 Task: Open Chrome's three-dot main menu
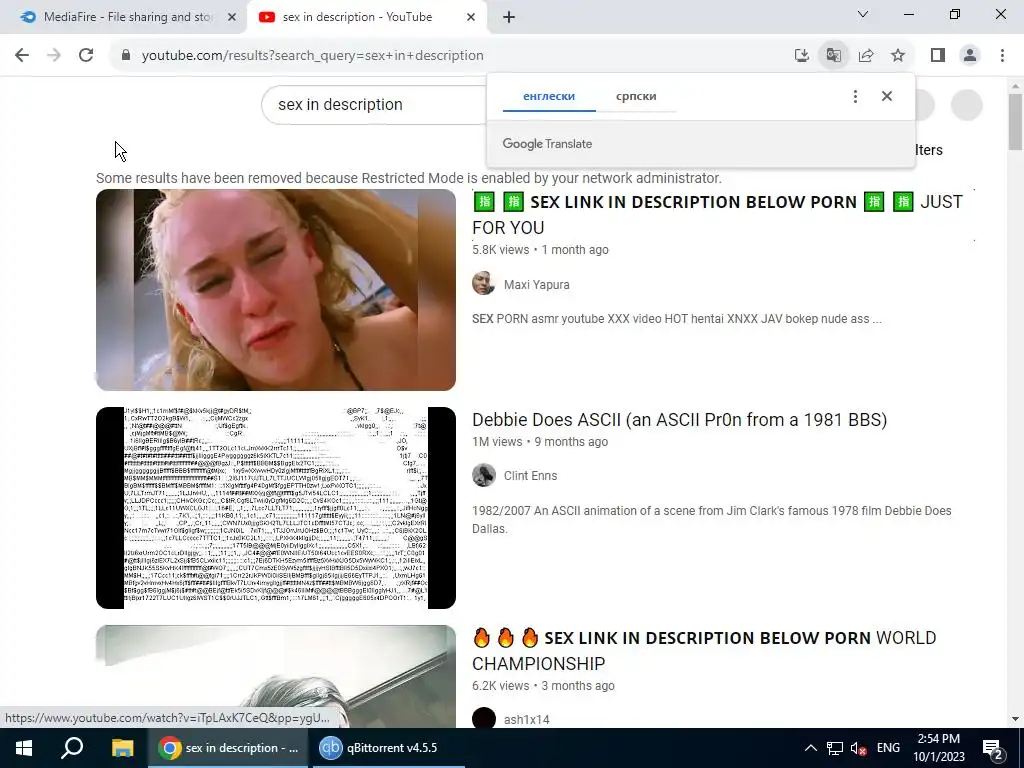coord(1002,56)
